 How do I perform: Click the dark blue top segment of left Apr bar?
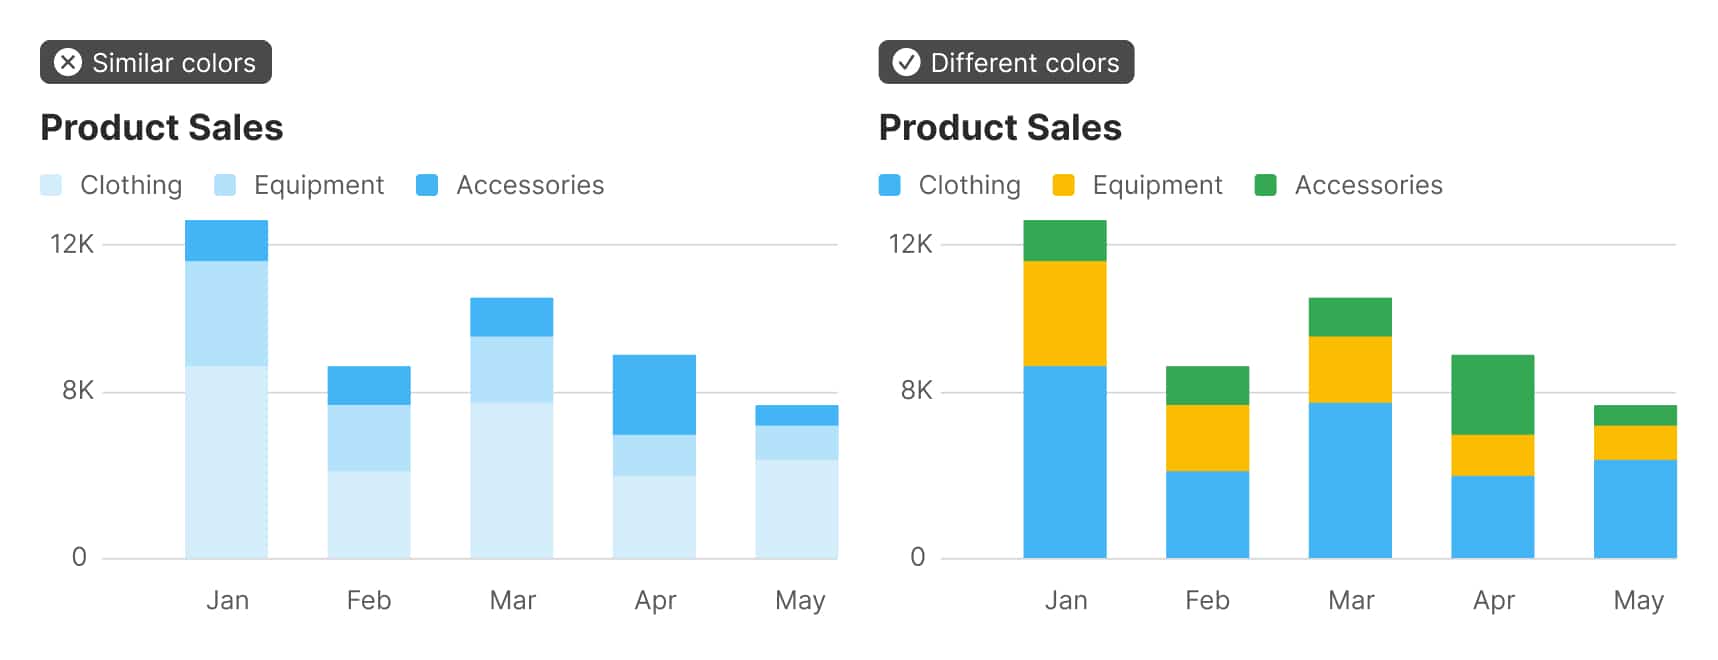click(654, 394)
